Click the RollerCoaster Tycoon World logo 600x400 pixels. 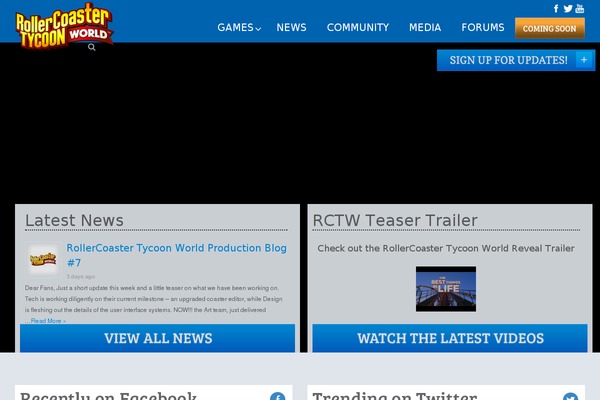pos(64,26)
